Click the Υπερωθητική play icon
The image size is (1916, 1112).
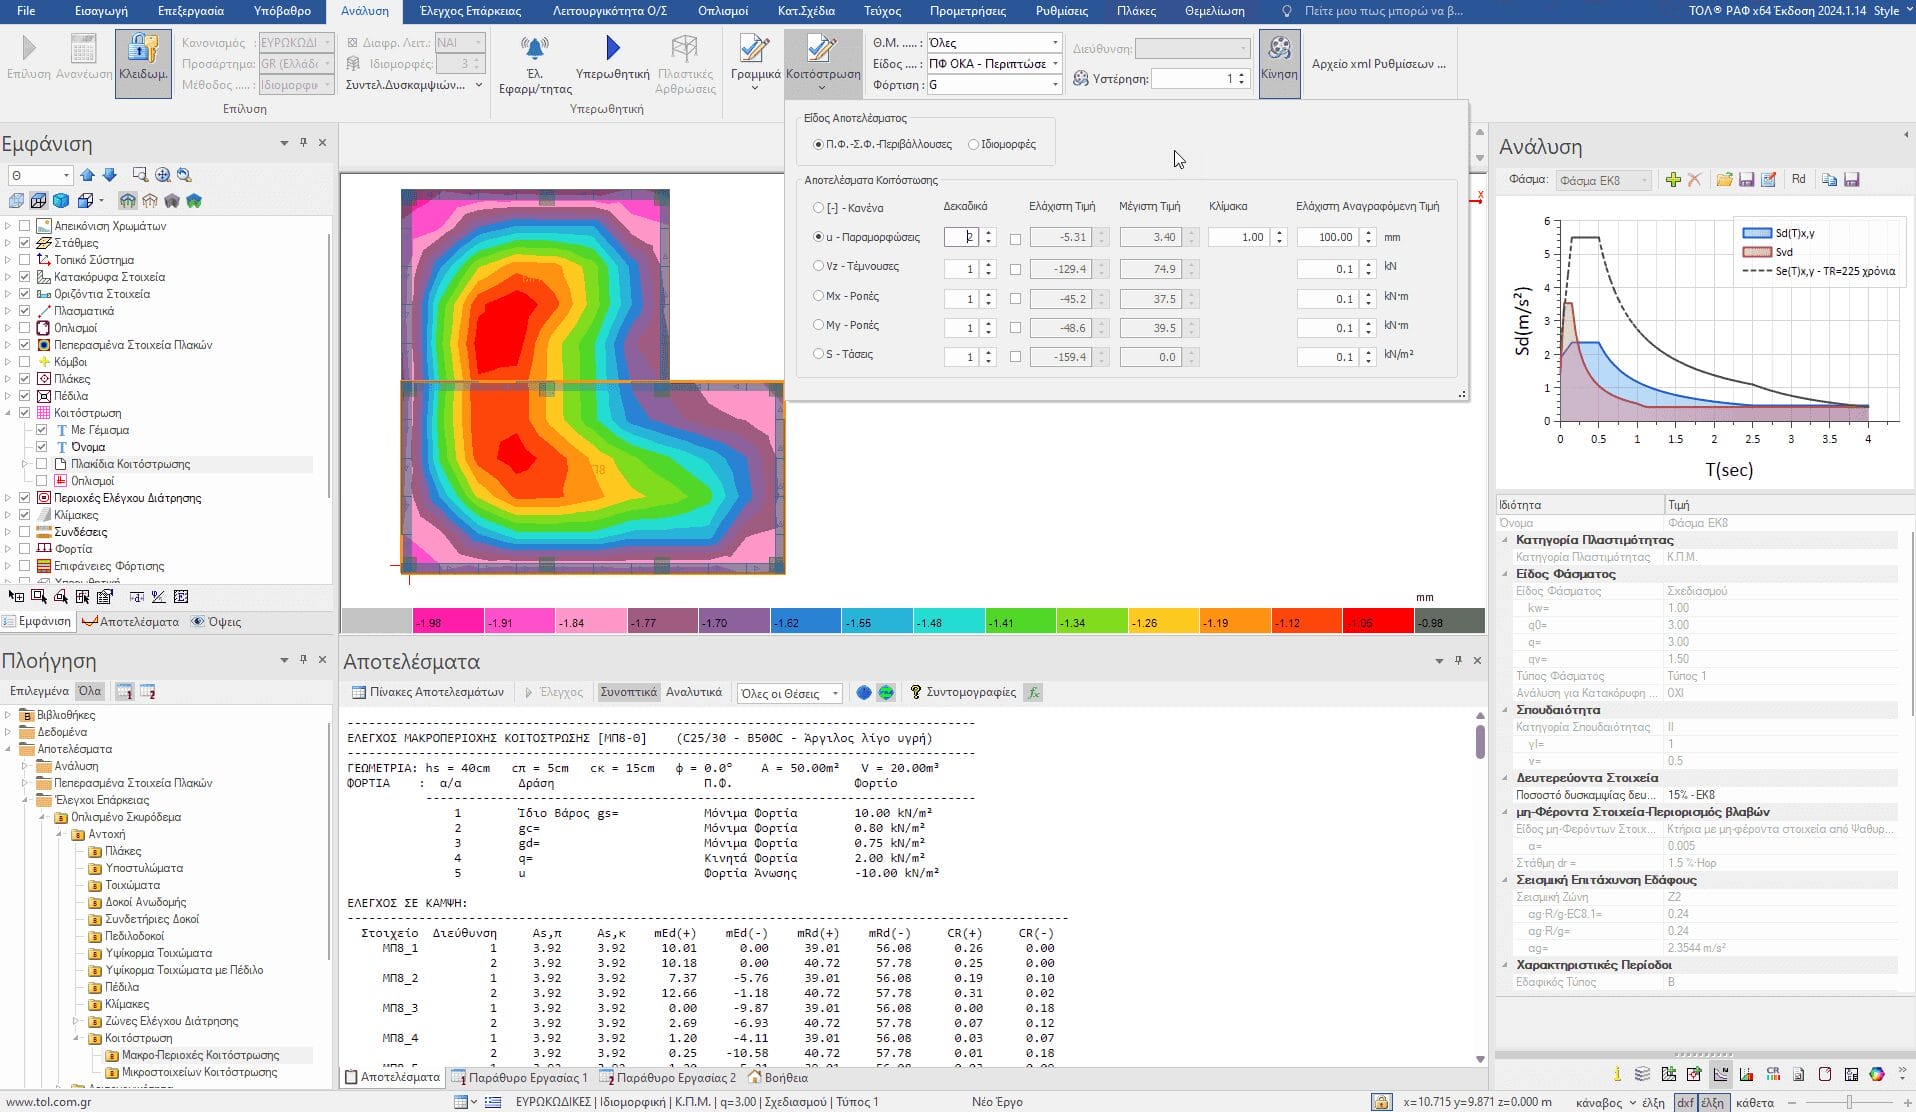point(612,48)
